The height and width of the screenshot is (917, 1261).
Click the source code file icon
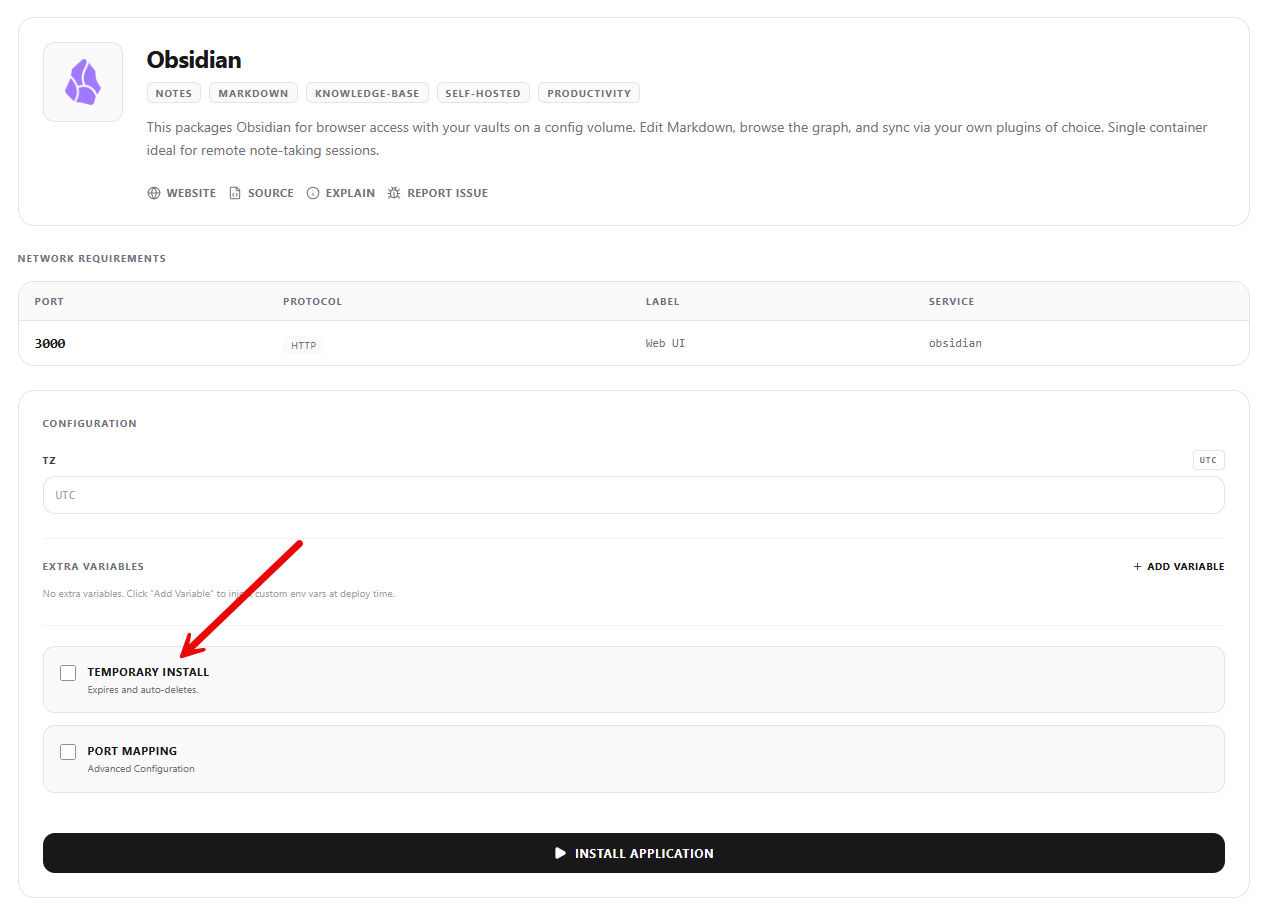pos(235,193)
